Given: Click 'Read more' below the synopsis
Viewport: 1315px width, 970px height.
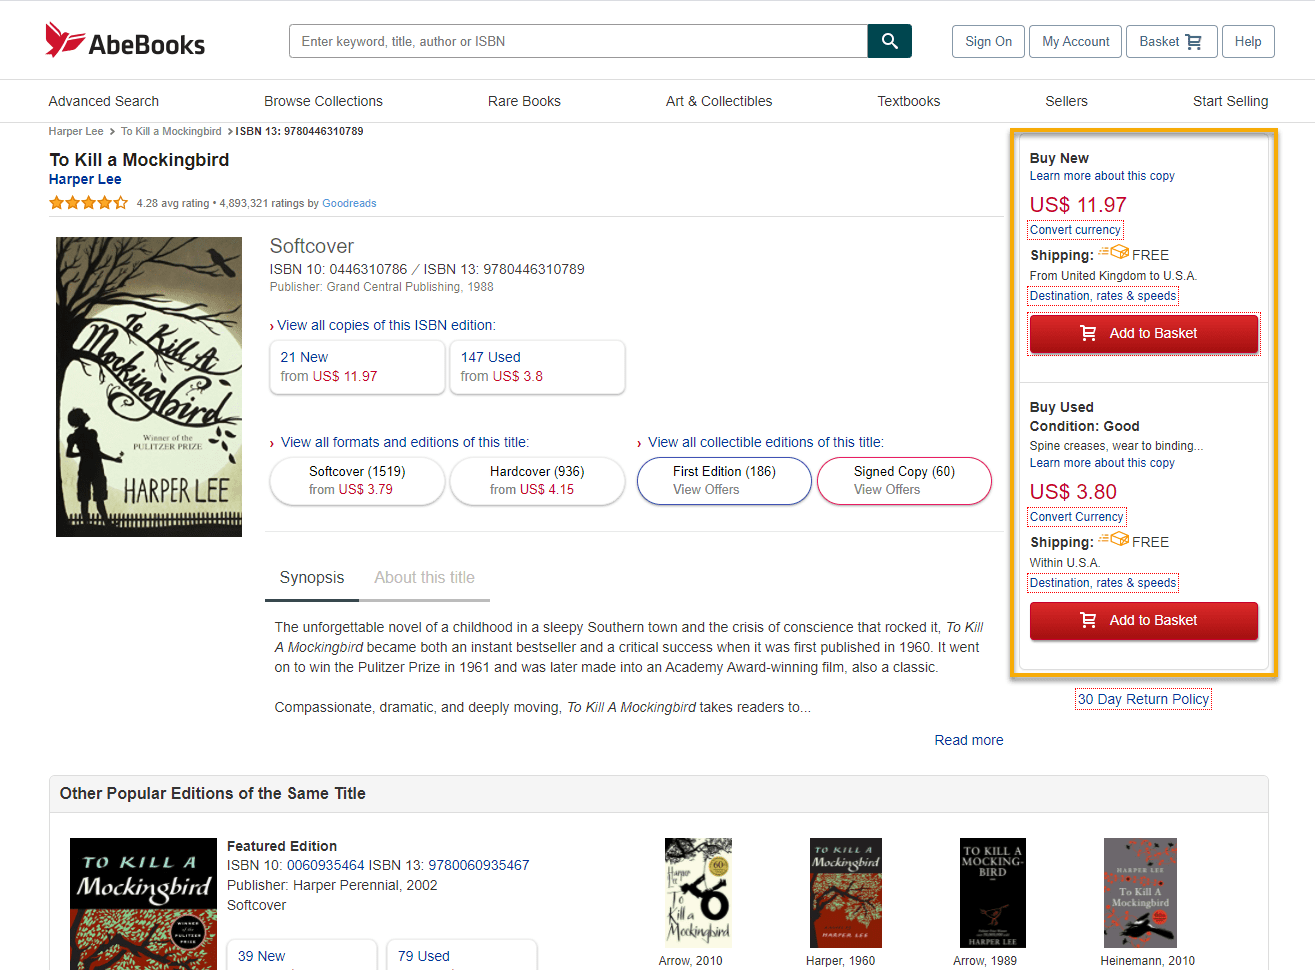Looking at the screenshot, I should (968, 740).
